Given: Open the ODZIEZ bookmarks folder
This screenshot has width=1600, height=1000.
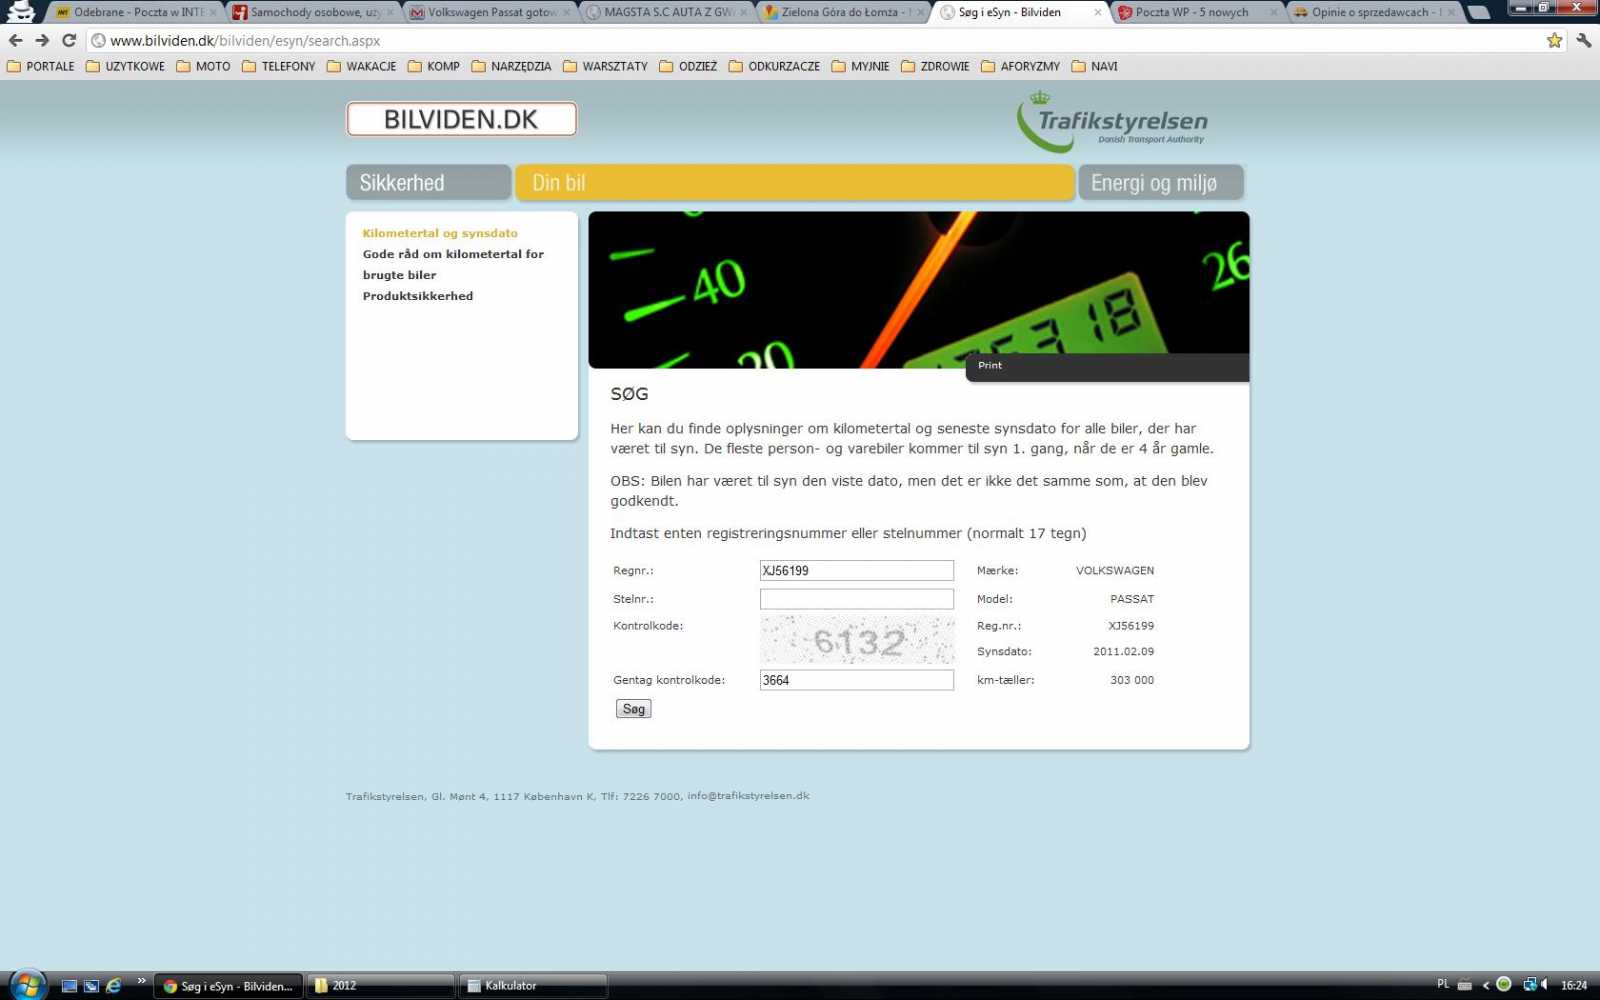Looking at the screenshot, I should [x=688, y=66].
